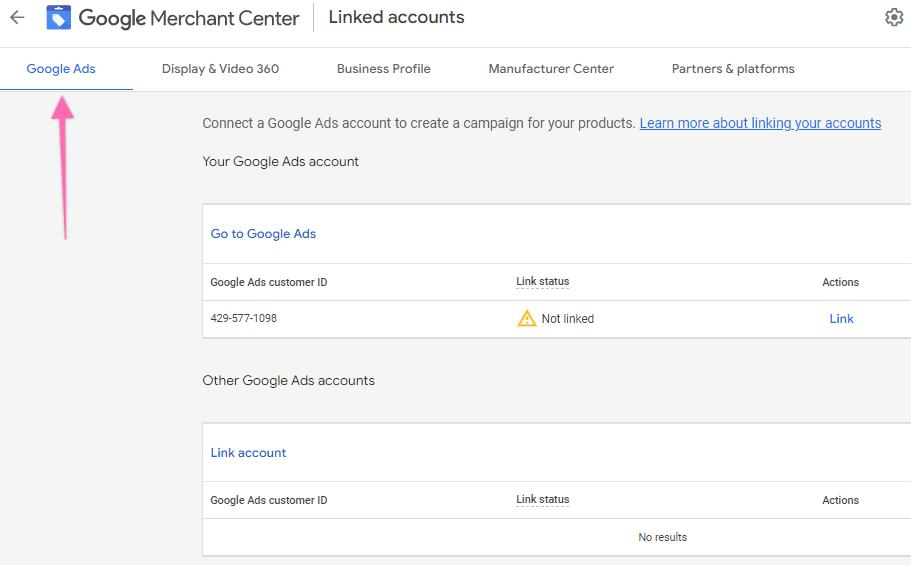Click the Google Merchant Center wordmark text

189,18
